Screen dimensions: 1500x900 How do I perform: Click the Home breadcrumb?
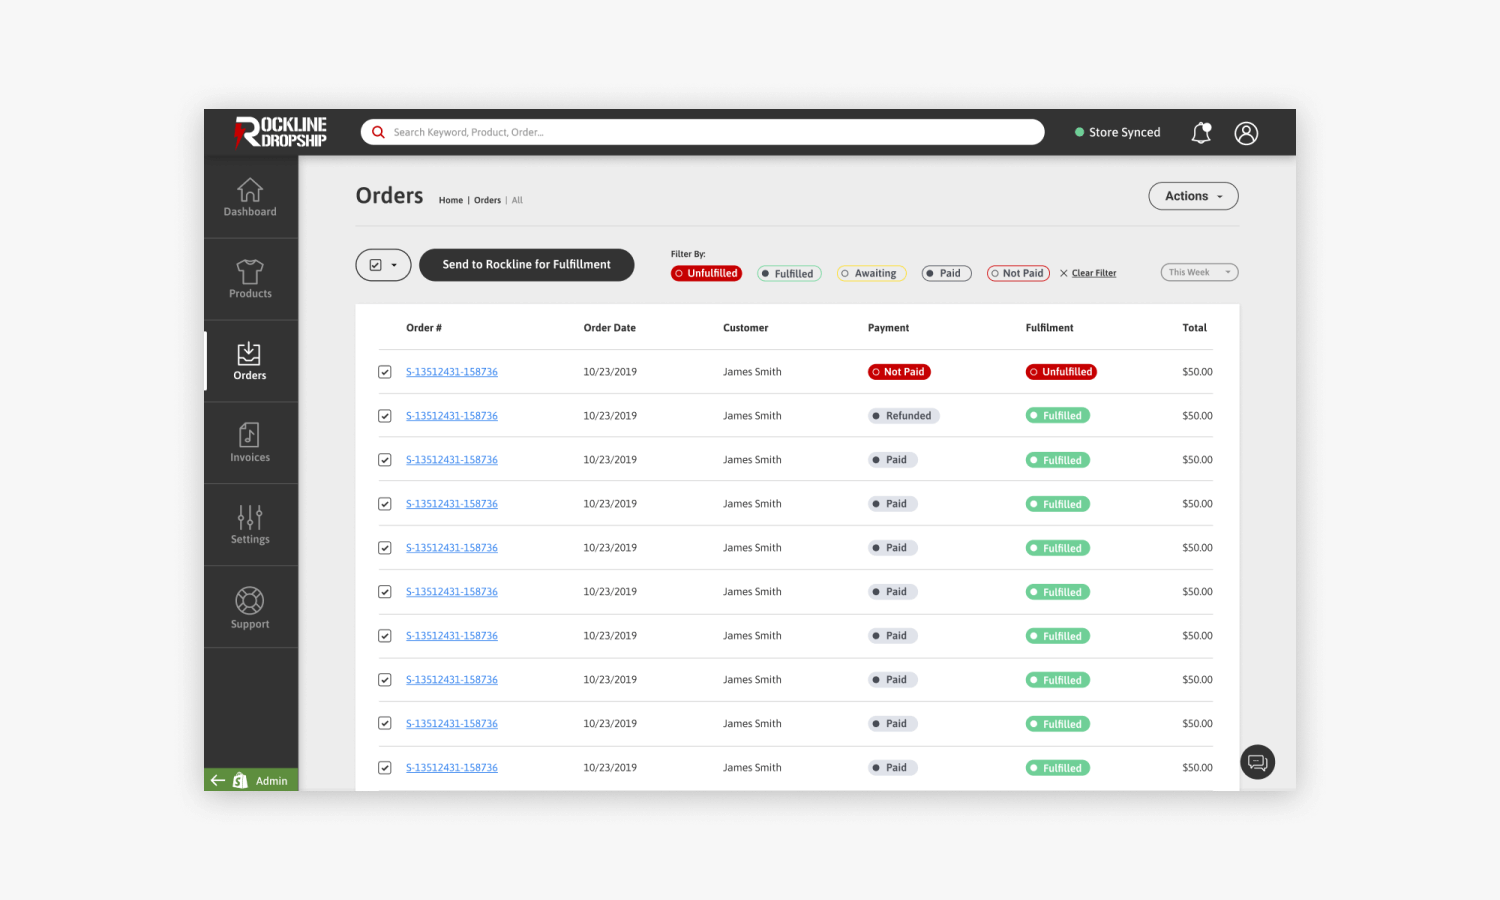coord(451,200)
